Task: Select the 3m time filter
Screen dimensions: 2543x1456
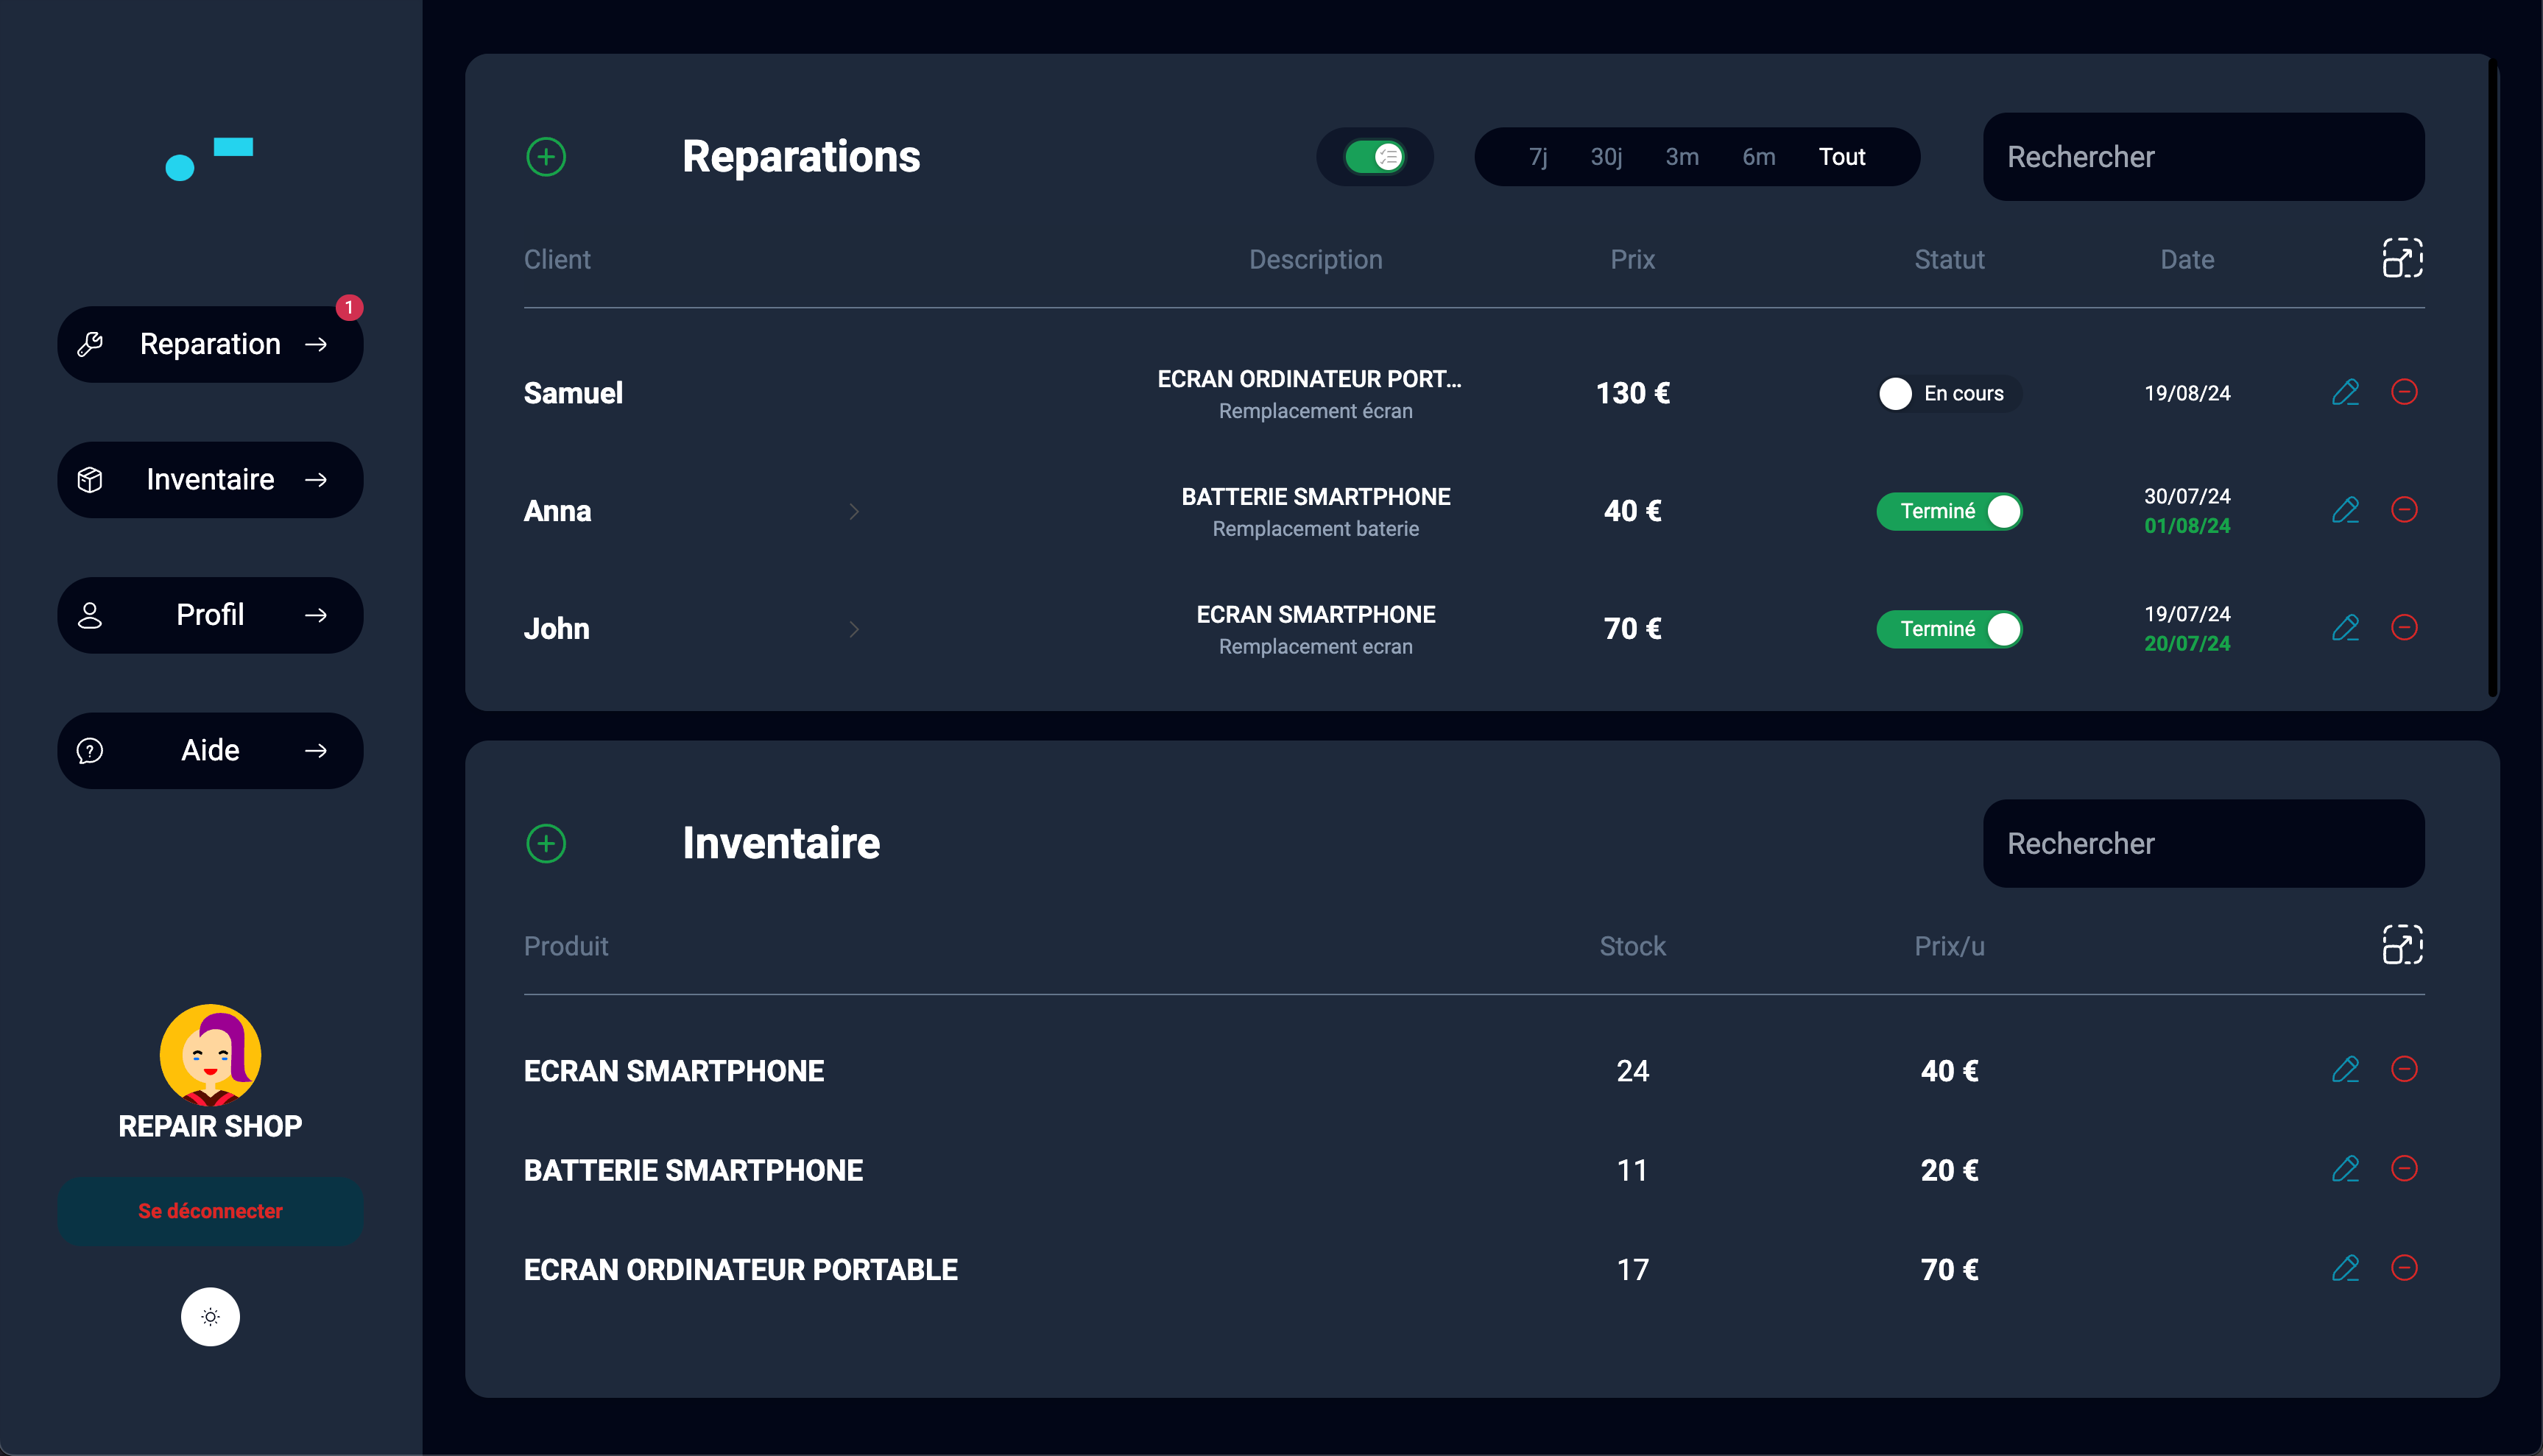Action: [1682, 157]
